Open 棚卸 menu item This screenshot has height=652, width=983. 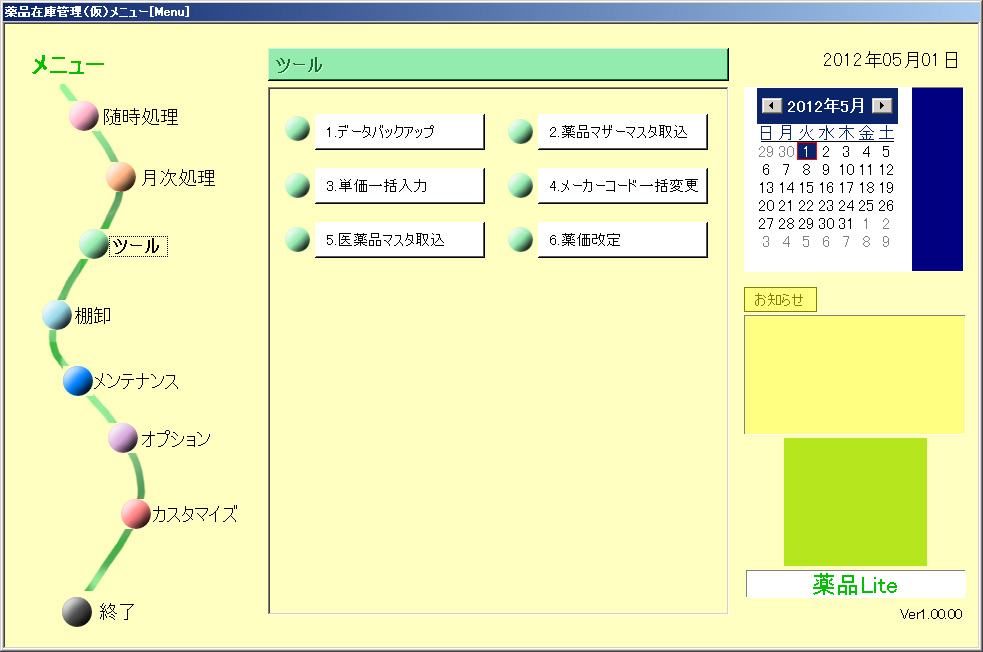tap(93, 315)
